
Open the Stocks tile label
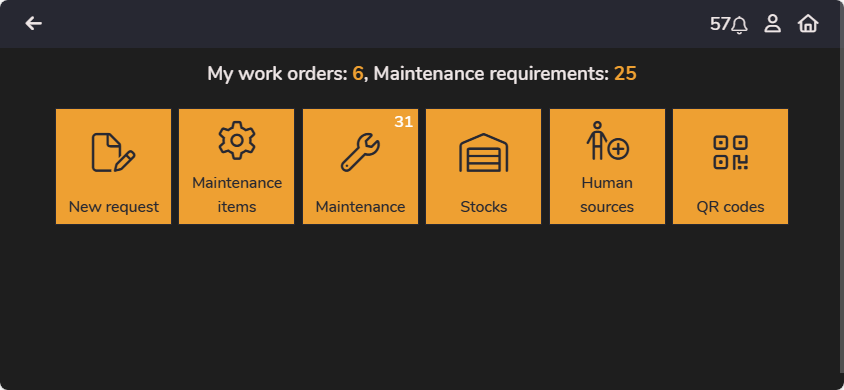click(483, 207)
